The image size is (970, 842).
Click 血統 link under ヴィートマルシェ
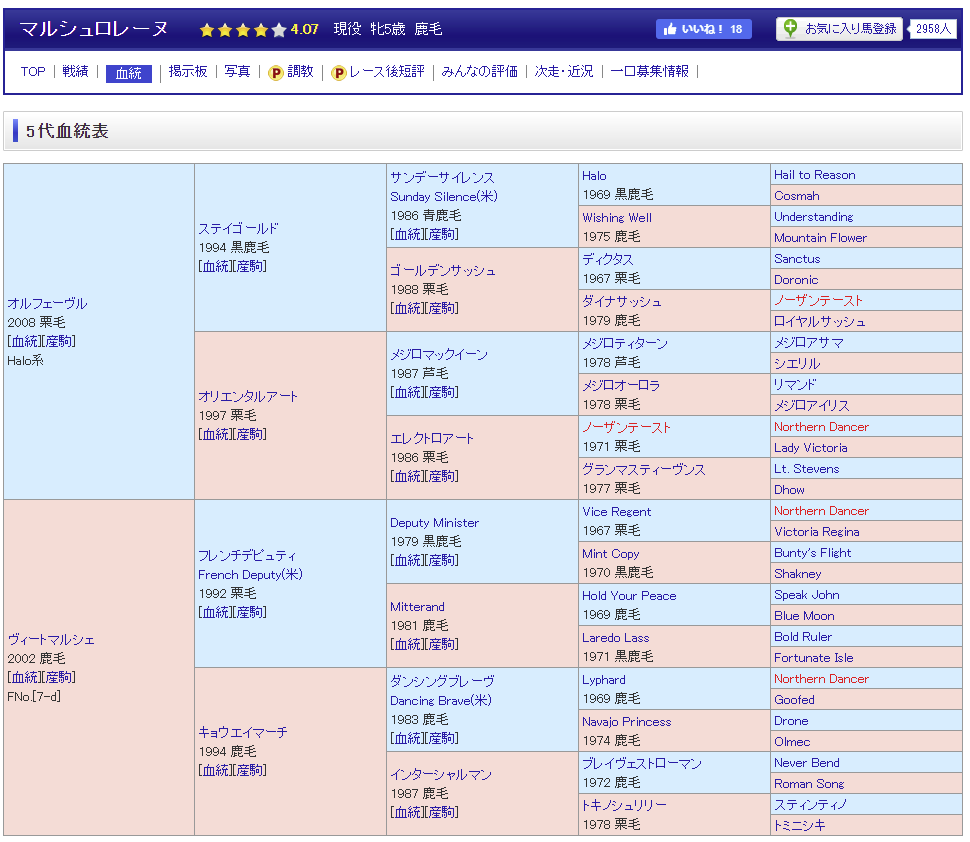pyautogui.click(x=25, y=677)
